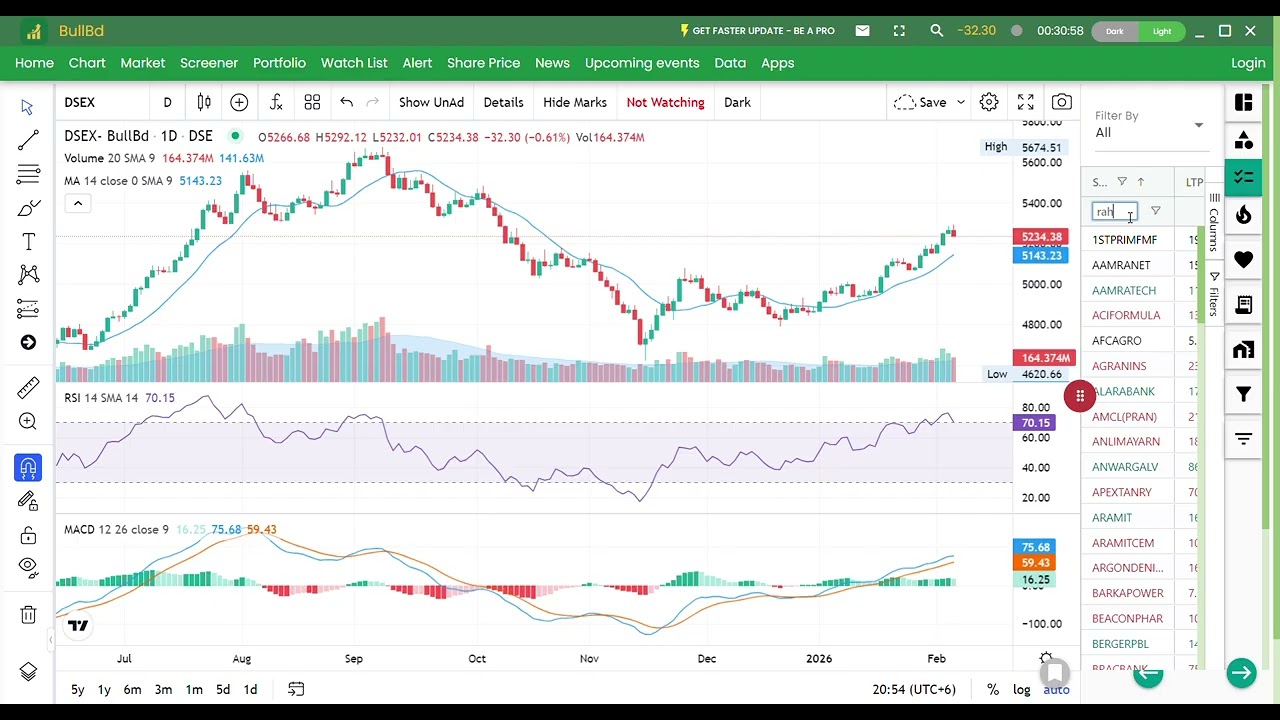
Task: Open the indicators fx menu
Action: (x=276, y=102)
